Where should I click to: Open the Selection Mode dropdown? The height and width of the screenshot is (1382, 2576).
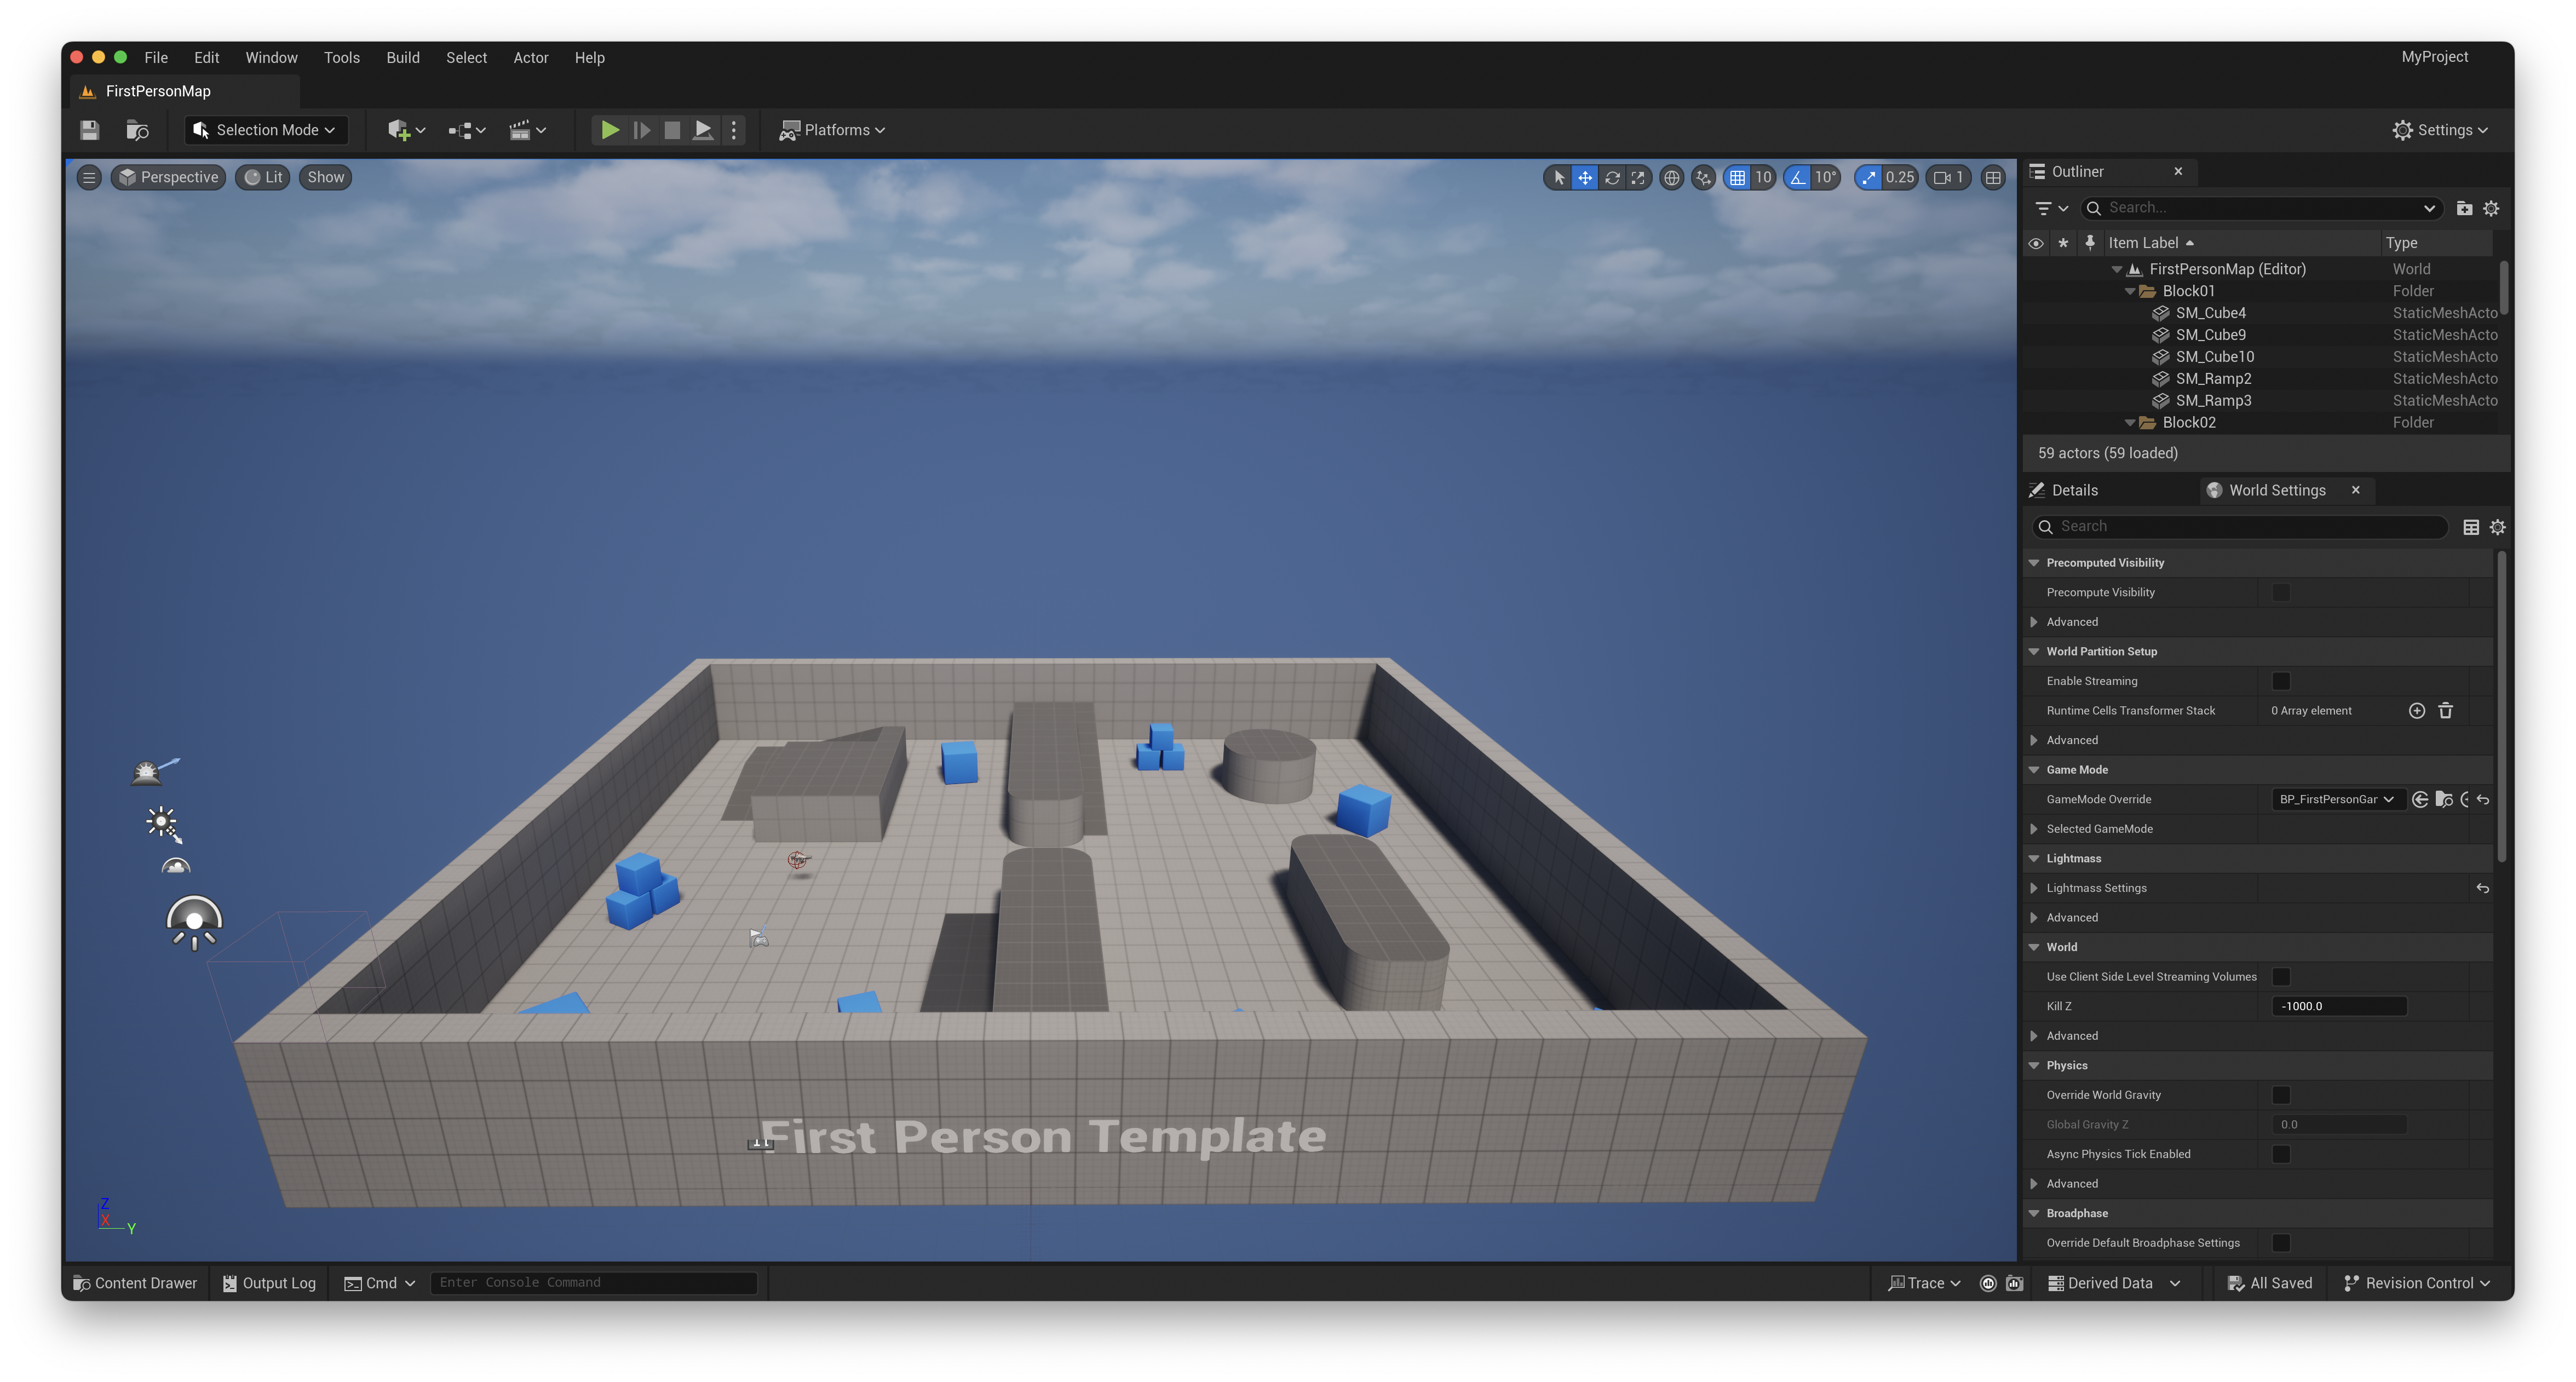(265, 130)
